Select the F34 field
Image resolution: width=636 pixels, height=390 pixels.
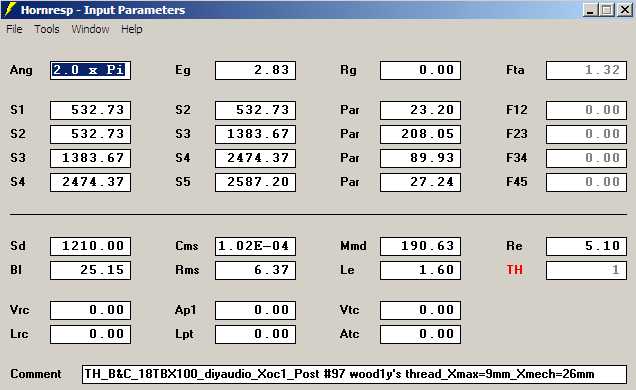[x=586, y=158]
